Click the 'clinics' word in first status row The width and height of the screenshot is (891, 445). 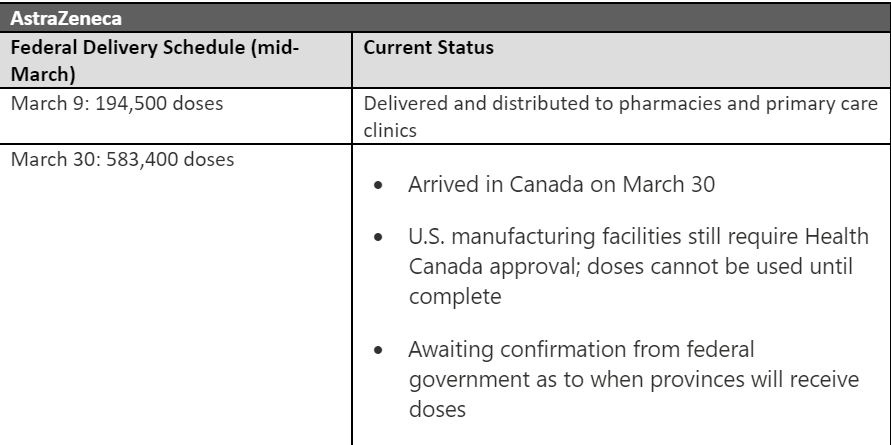pos(390,130)
